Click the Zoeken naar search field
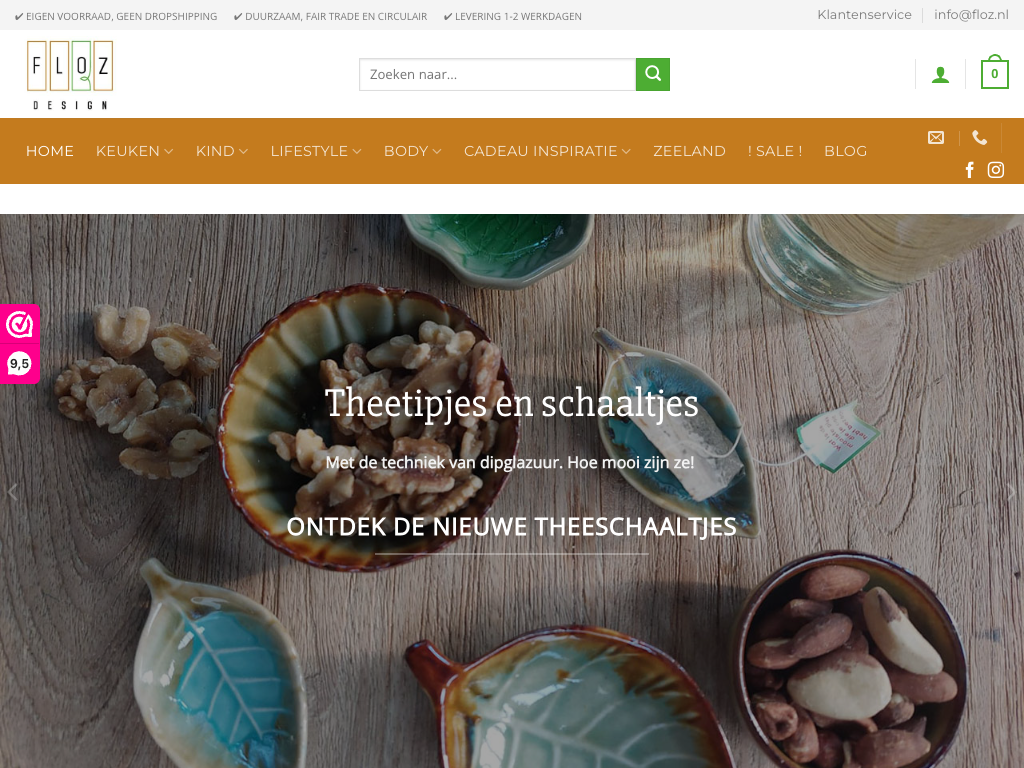1024x768 pixels. click(498, 74)
